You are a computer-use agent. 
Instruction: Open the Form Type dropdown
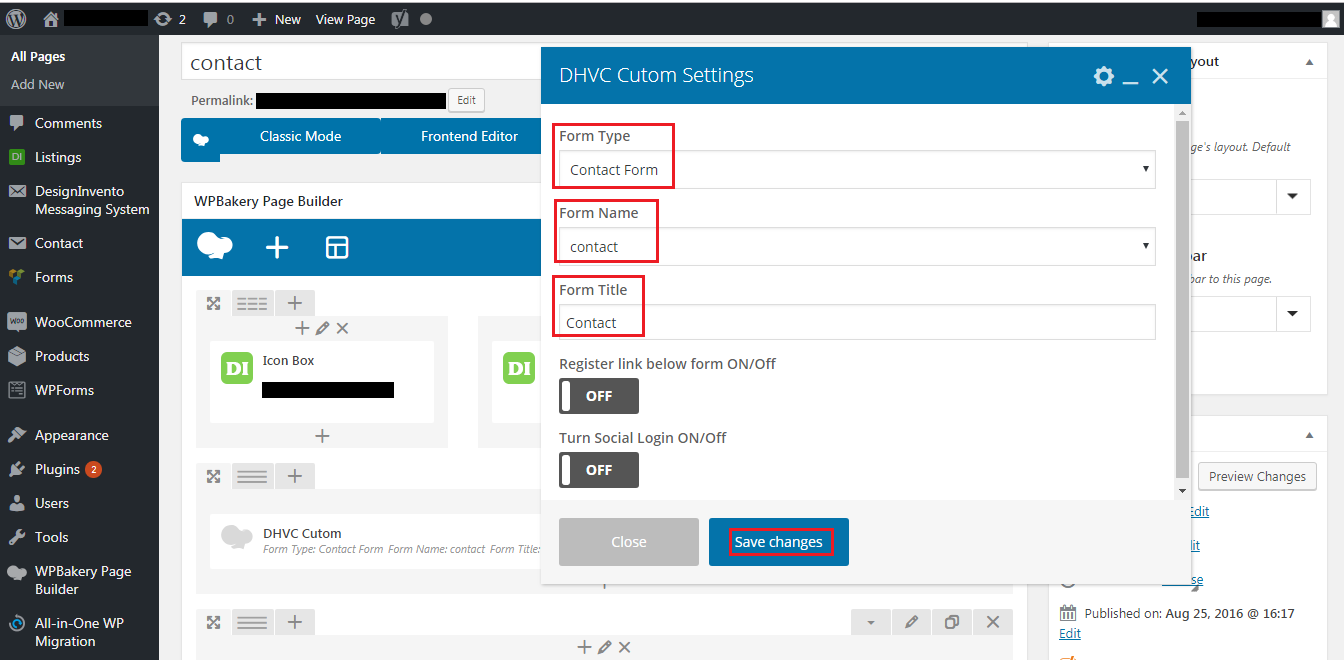click(857, 169)
